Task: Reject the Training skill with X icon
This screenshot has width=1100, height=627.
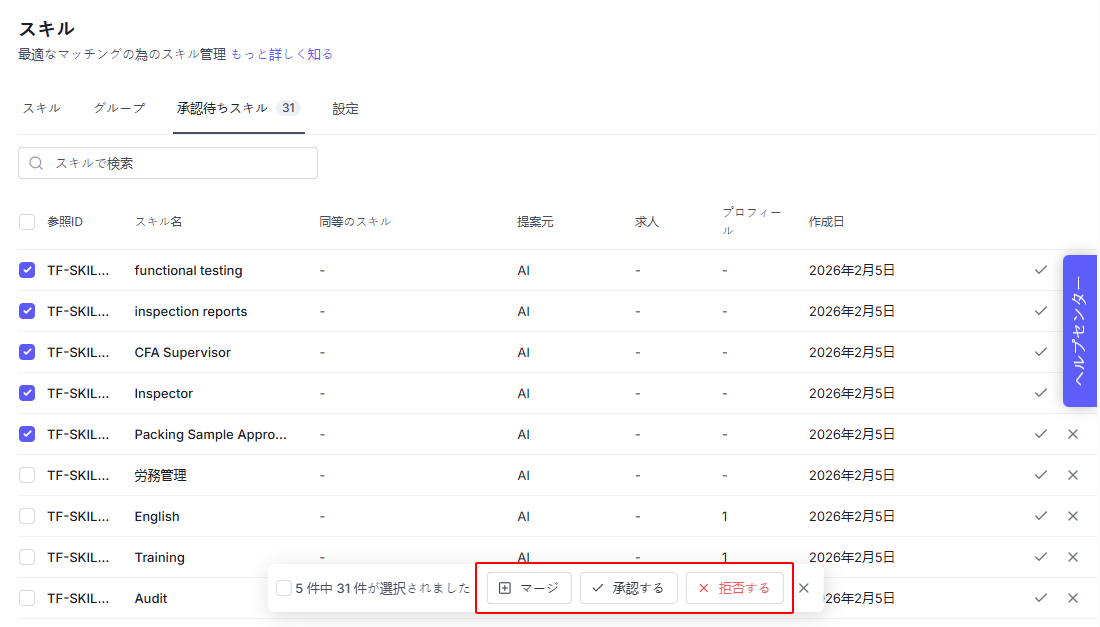Action: click(1073, 557)
